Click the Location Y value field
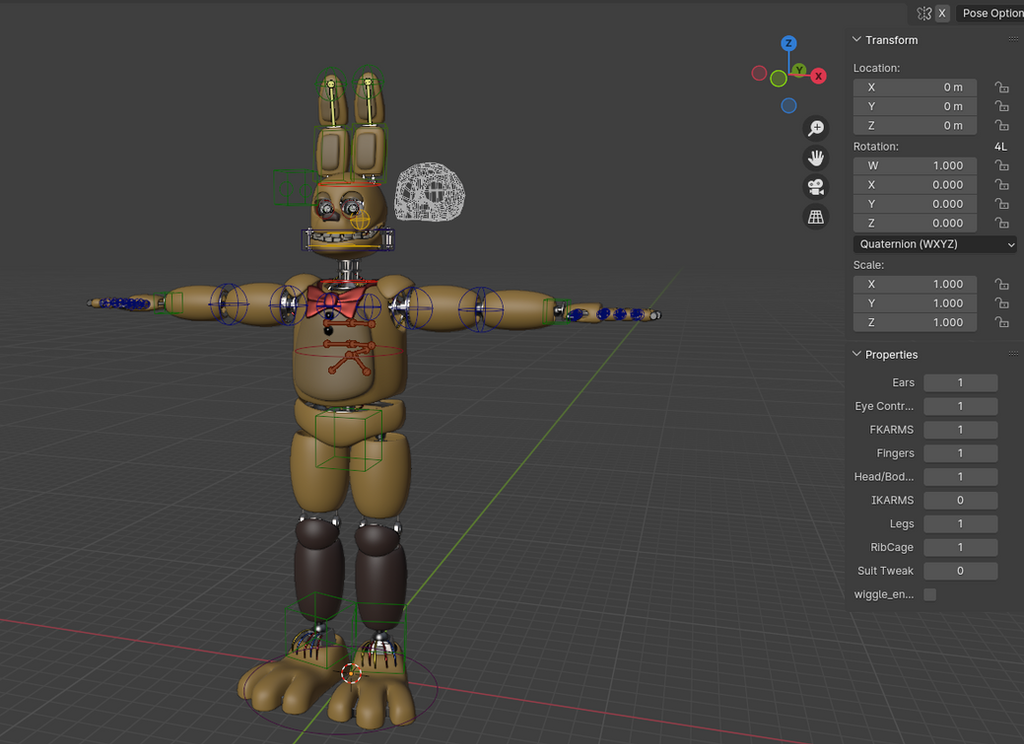Image resolution: width=1024 pixels, height=744 pixels. click(x=915, y=106)
